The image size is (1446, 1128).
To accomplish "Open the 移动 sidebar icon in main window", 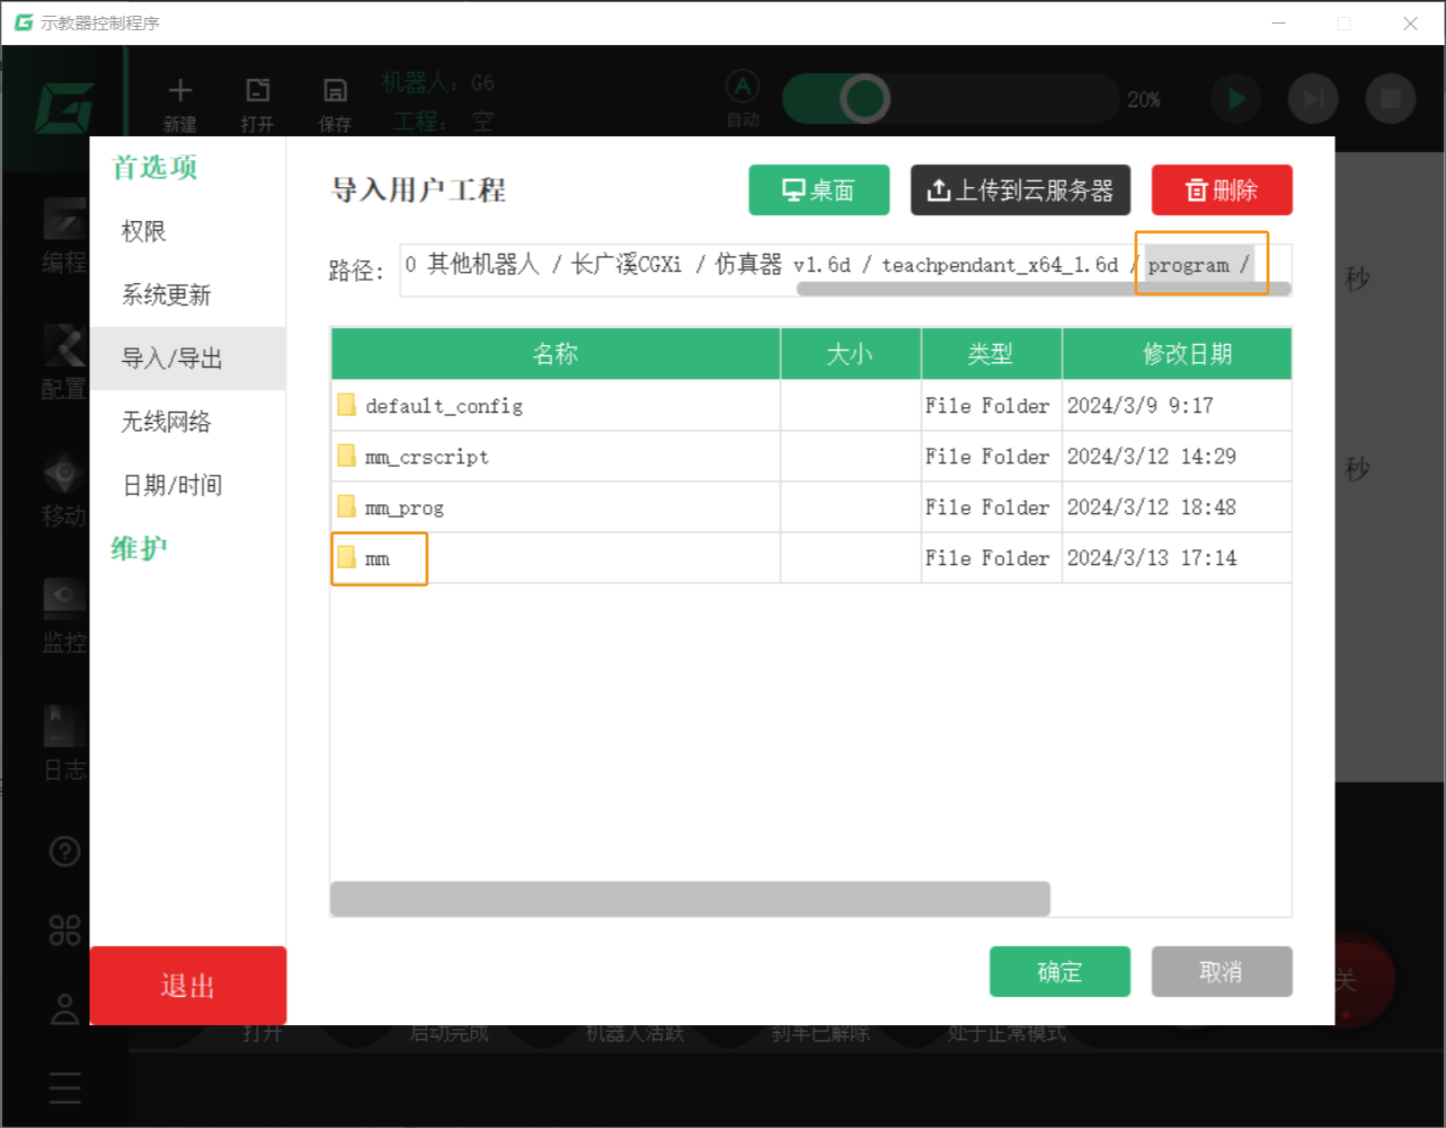I will pyautogui.click(x=64, y=473).
